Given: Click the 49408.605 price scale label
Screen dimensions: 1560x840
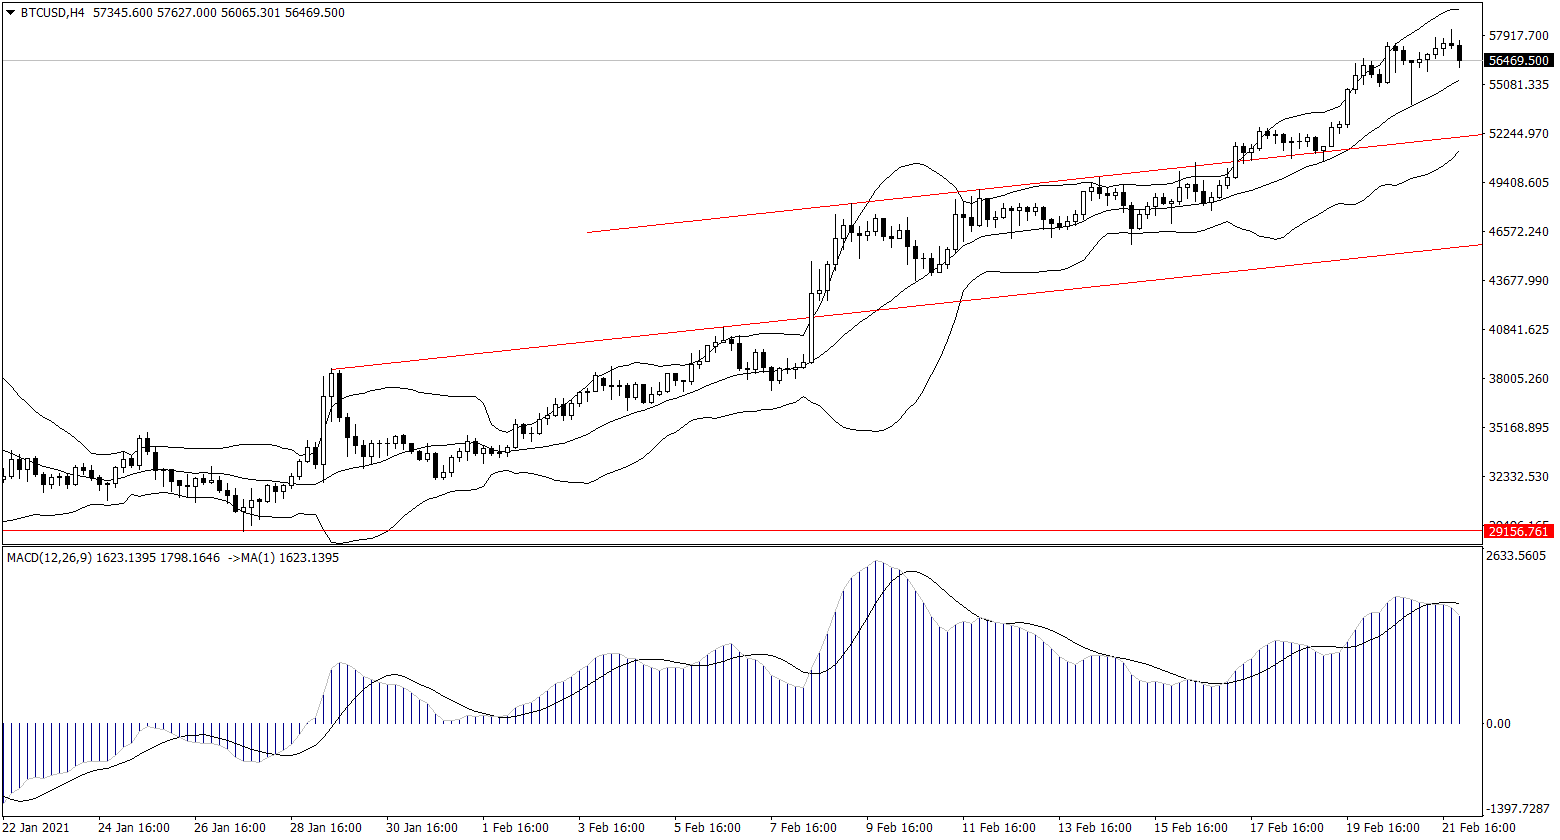Looking at the screenshot, I should coord(1518,183).
